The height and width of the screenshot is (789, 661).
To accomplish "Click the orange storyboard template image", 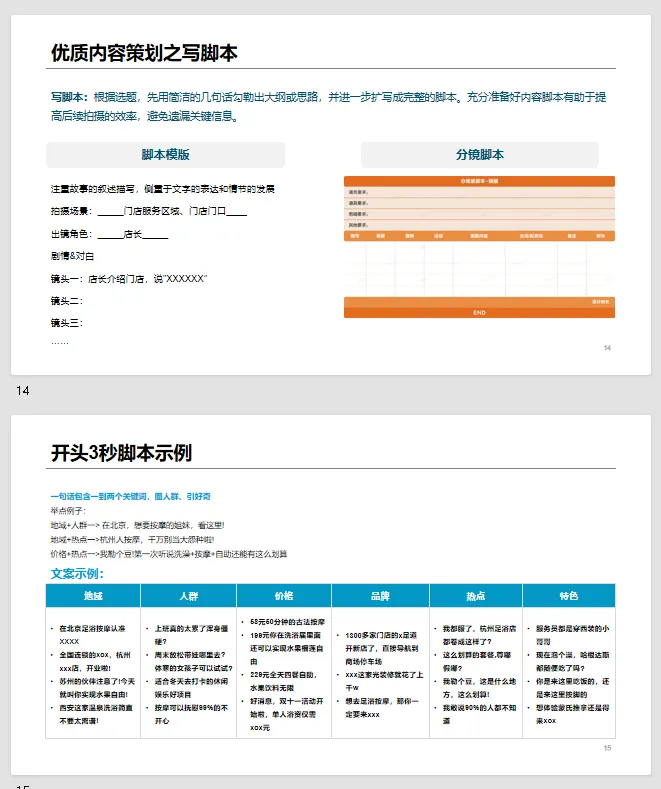I will click(x=479, y=247).
